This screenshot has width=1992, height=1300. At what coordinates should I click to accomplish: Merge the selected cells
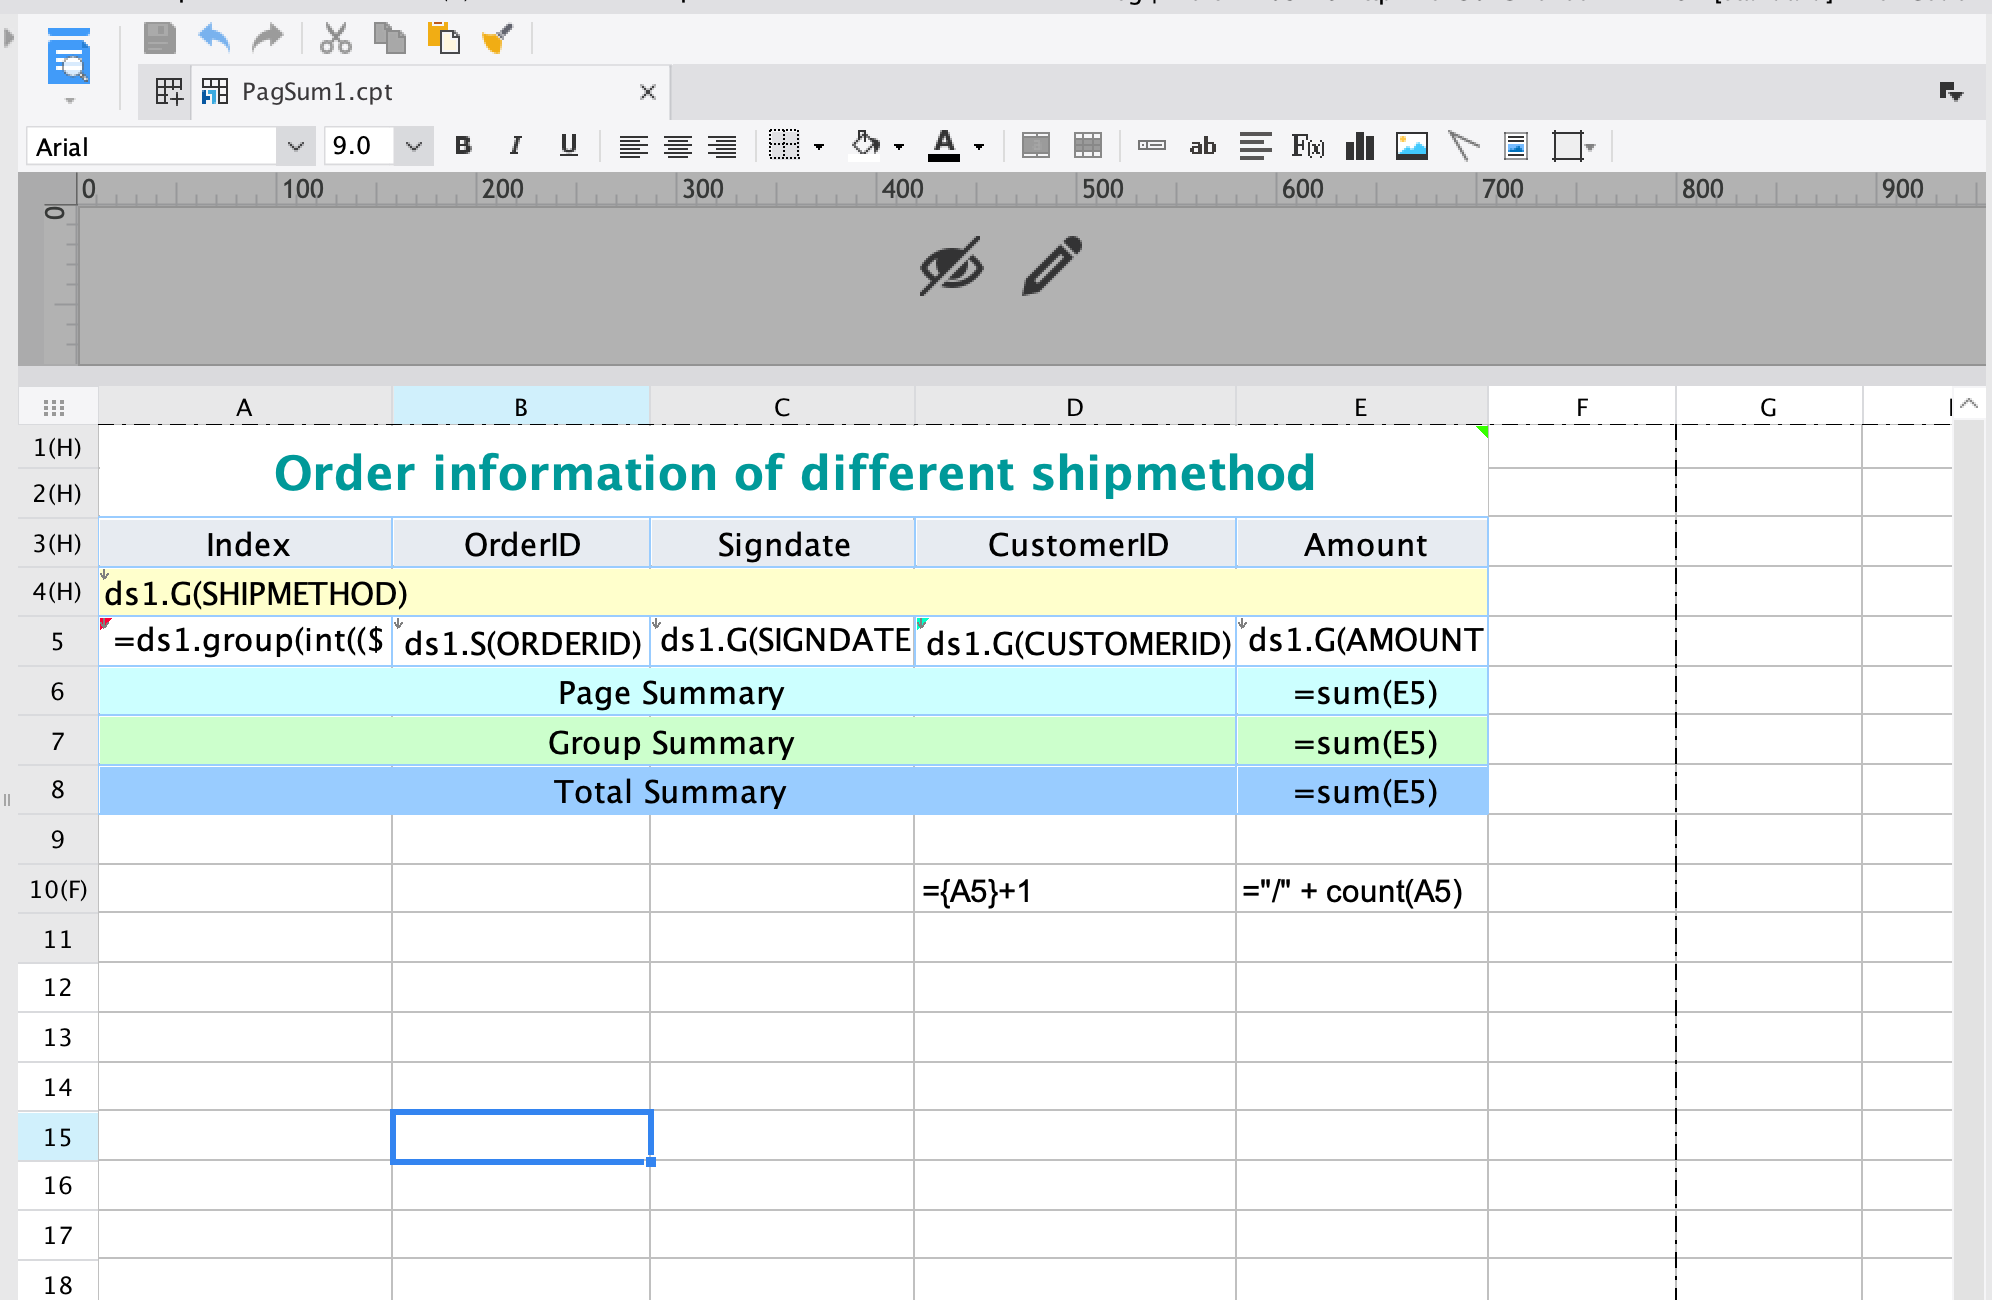click(x=1036, y=146)
